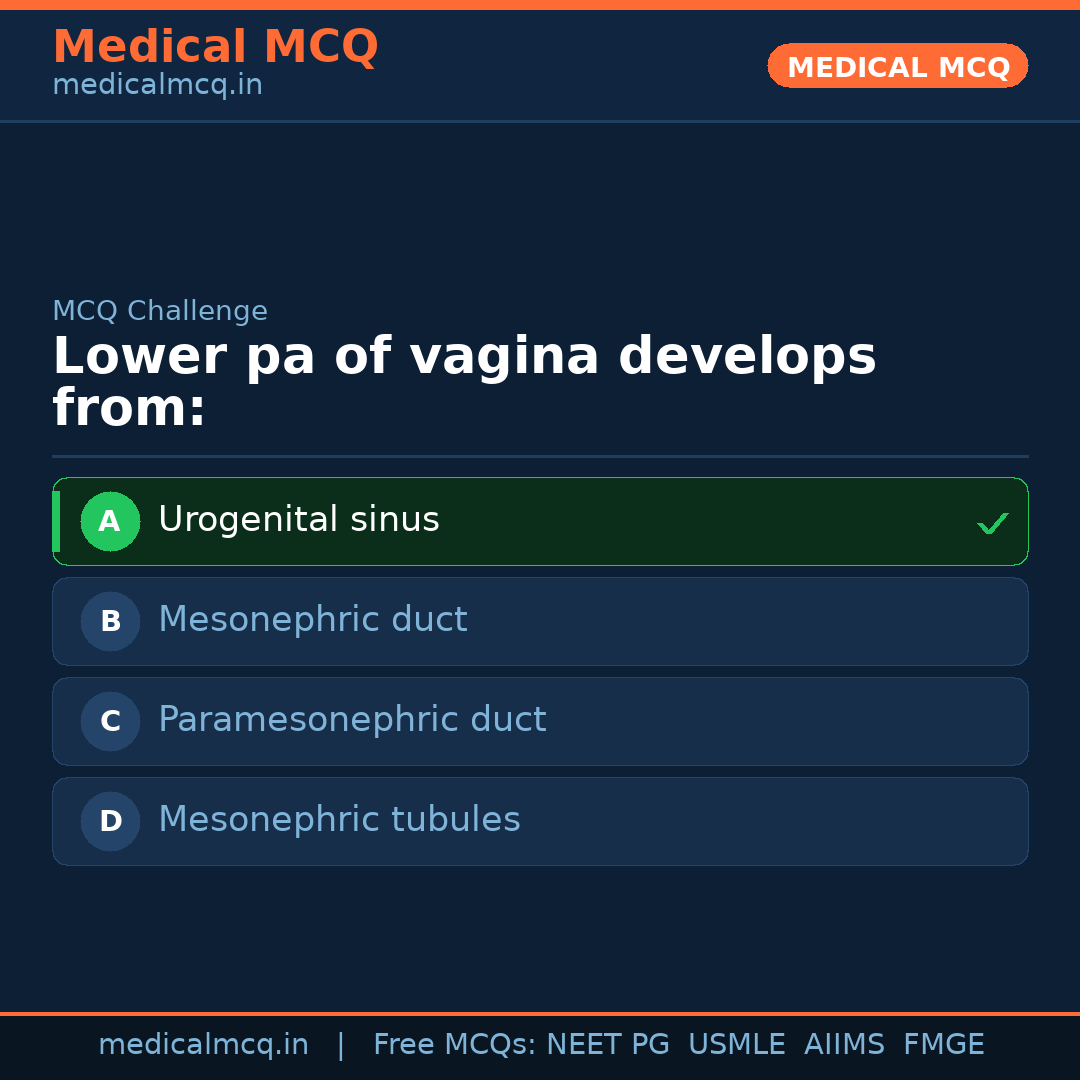Expand the MCQ Challenge section
The image size is (1080, 1080).
point(160,310)
